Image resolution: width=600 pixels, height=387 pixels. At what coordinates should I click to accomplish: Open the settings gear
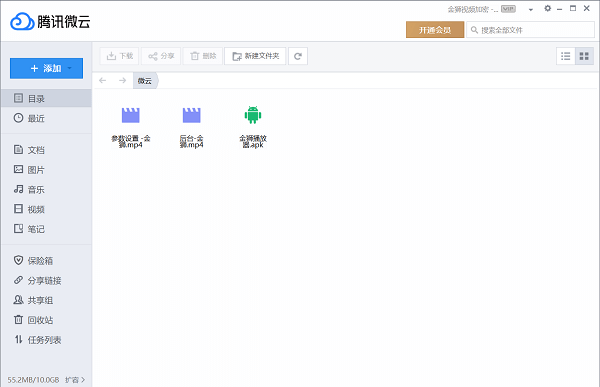pos(548,8)
